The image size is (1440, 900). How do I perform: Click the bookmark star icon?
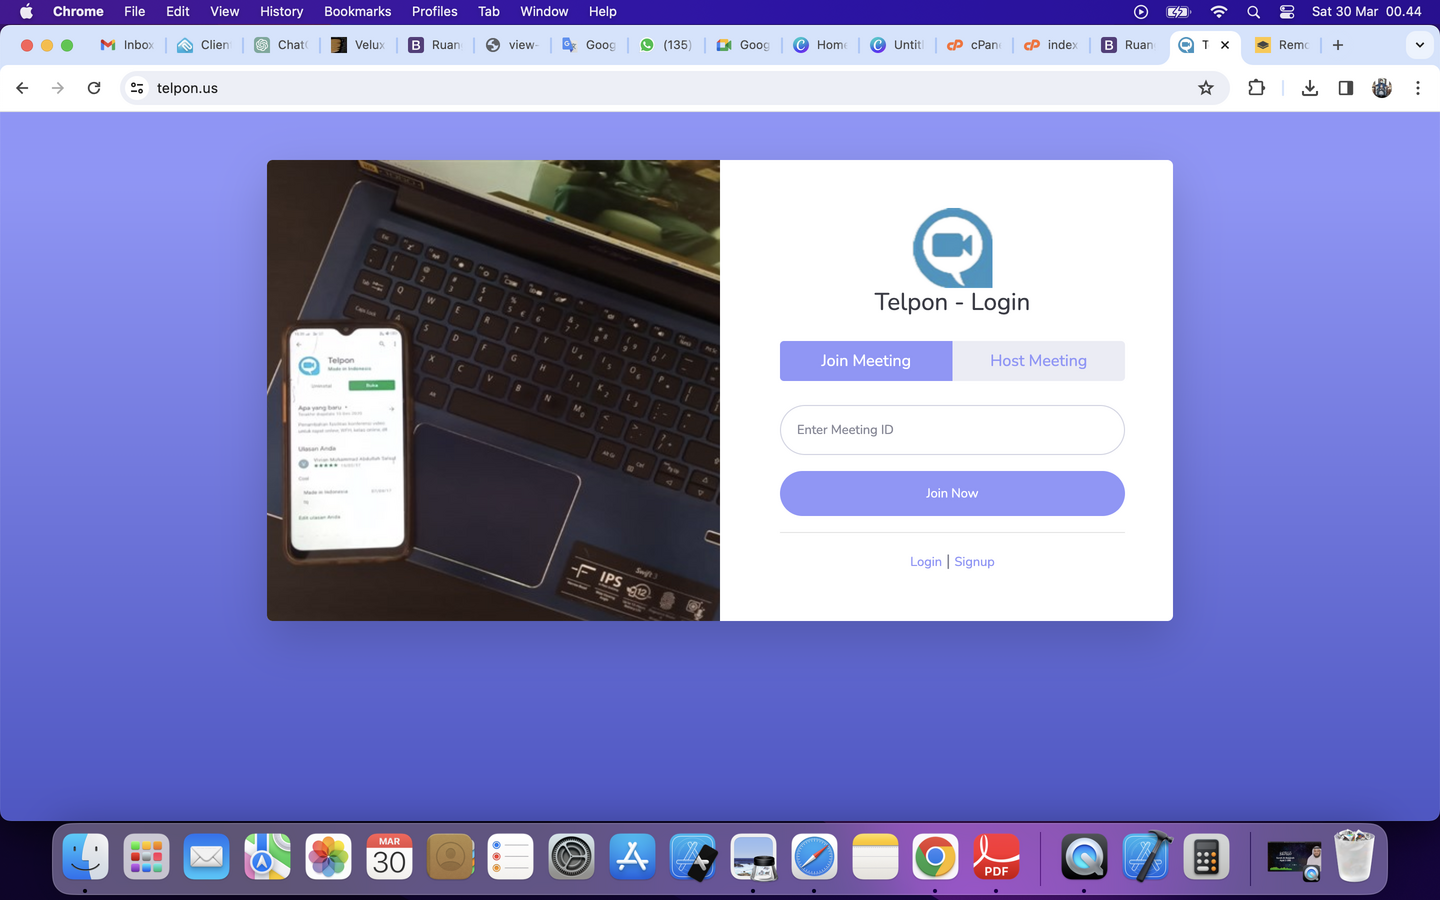1206,88
